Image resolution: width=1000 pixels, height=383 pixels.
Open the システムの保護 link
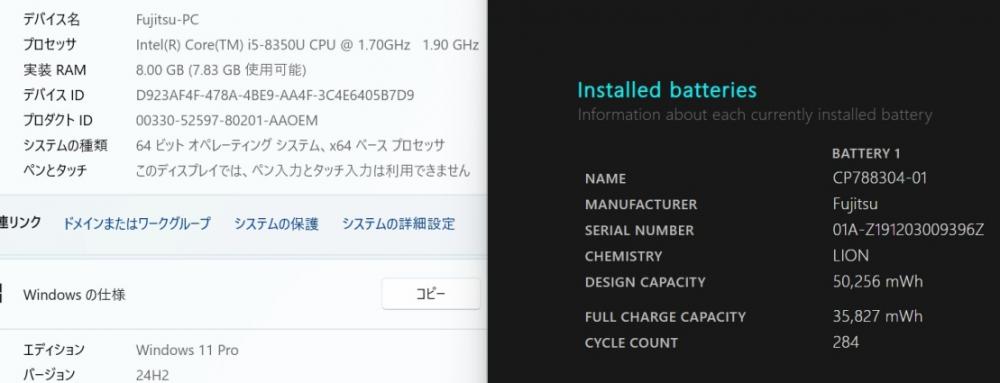[x=276, y=224]
